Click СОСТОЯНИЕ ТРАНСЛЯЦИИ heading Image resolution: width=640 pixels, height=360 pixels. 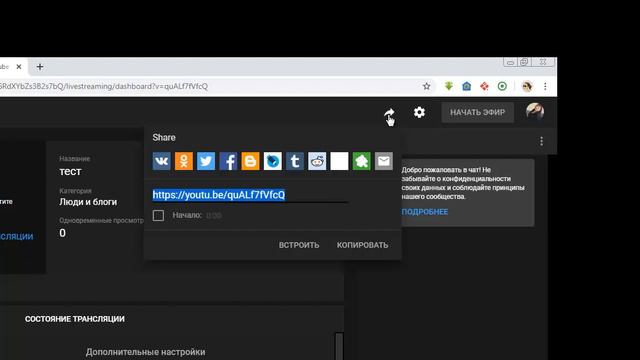[75, 319]
